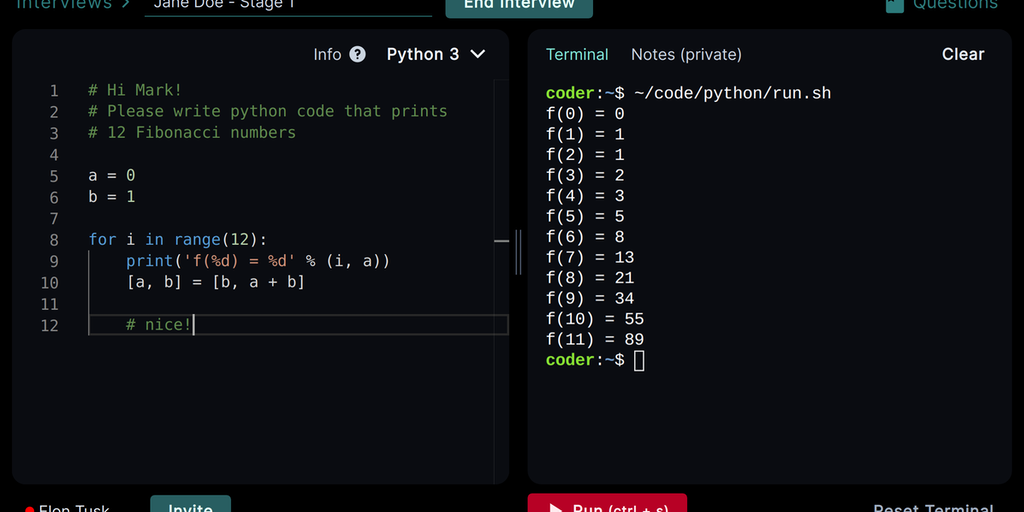Click the terminal cursor at the prompt
This screenshot has width=1024, height=512.
coord(640,360)
